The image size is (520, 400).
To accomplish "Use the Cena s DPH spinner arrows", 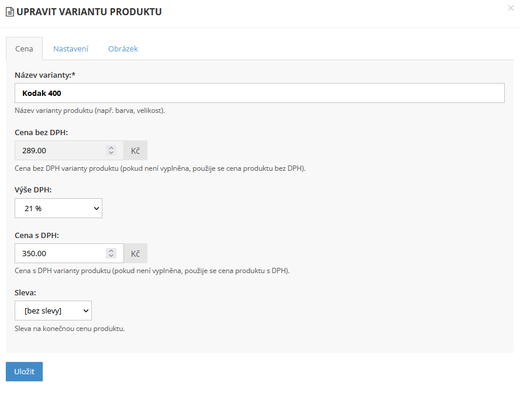I will [x=111, y=253].
